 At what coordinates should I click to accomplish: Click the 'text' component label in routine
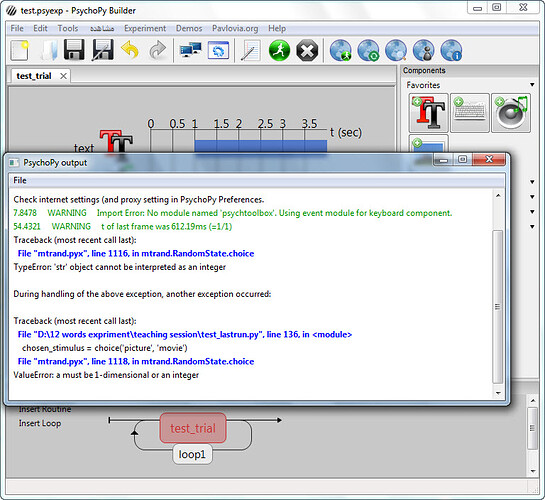pos(84,148)
